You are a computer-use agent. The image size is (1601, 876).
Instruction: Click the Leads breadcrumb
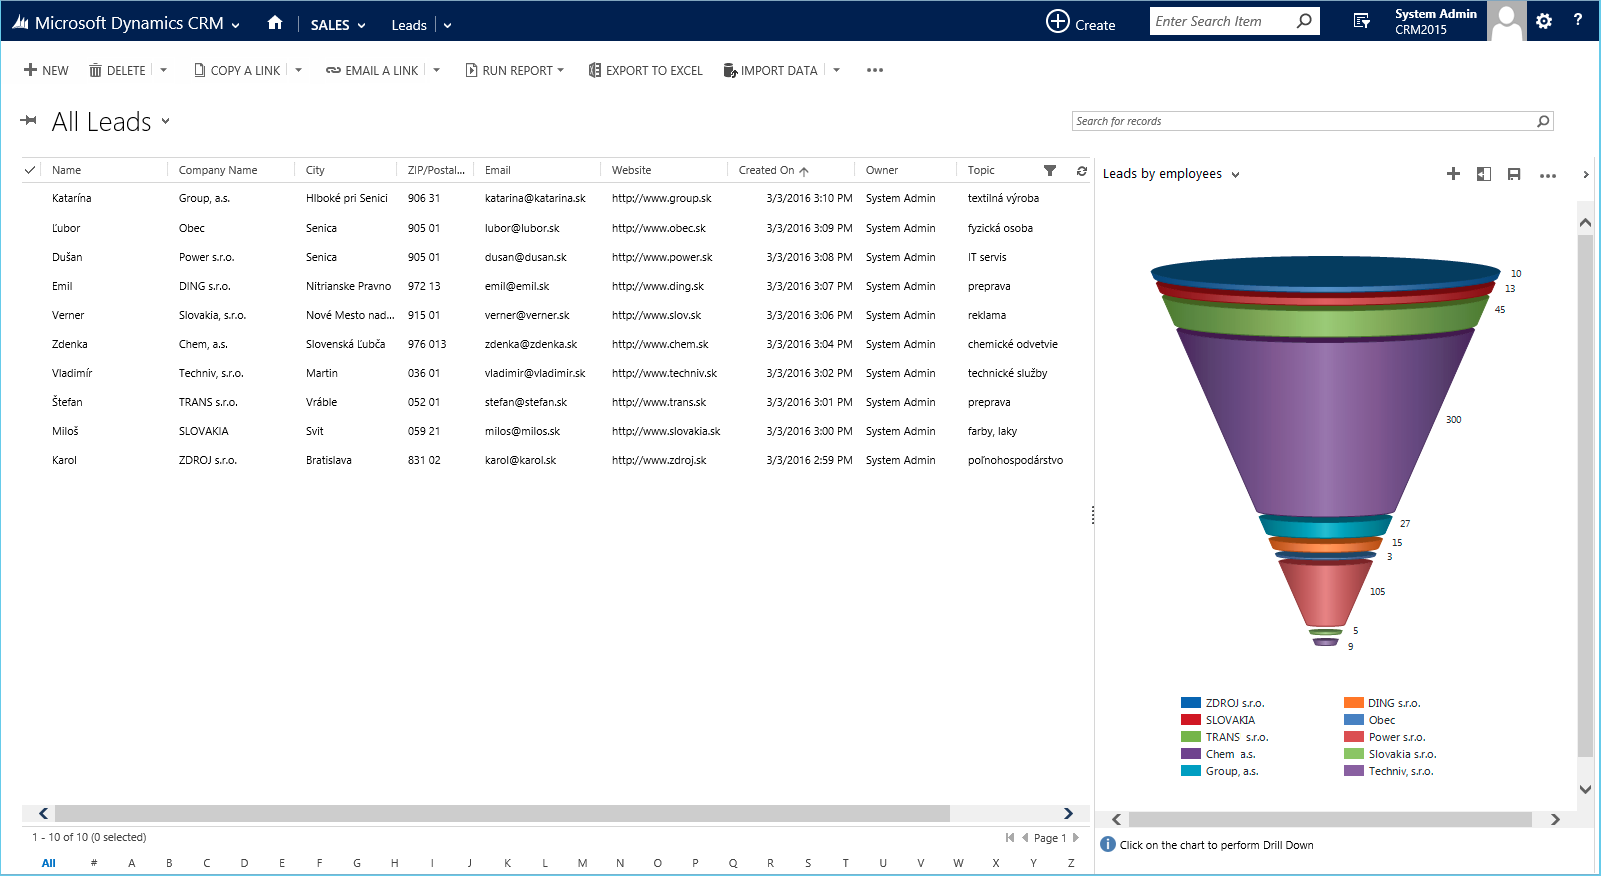(x=409, y=25)
